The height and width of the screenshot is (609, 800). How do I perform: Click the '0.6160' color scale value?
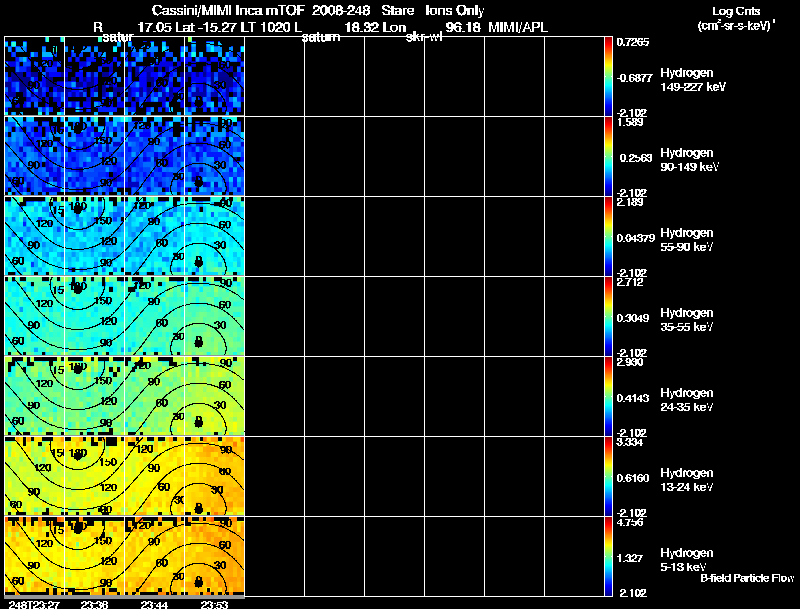(x=633, y=478)
